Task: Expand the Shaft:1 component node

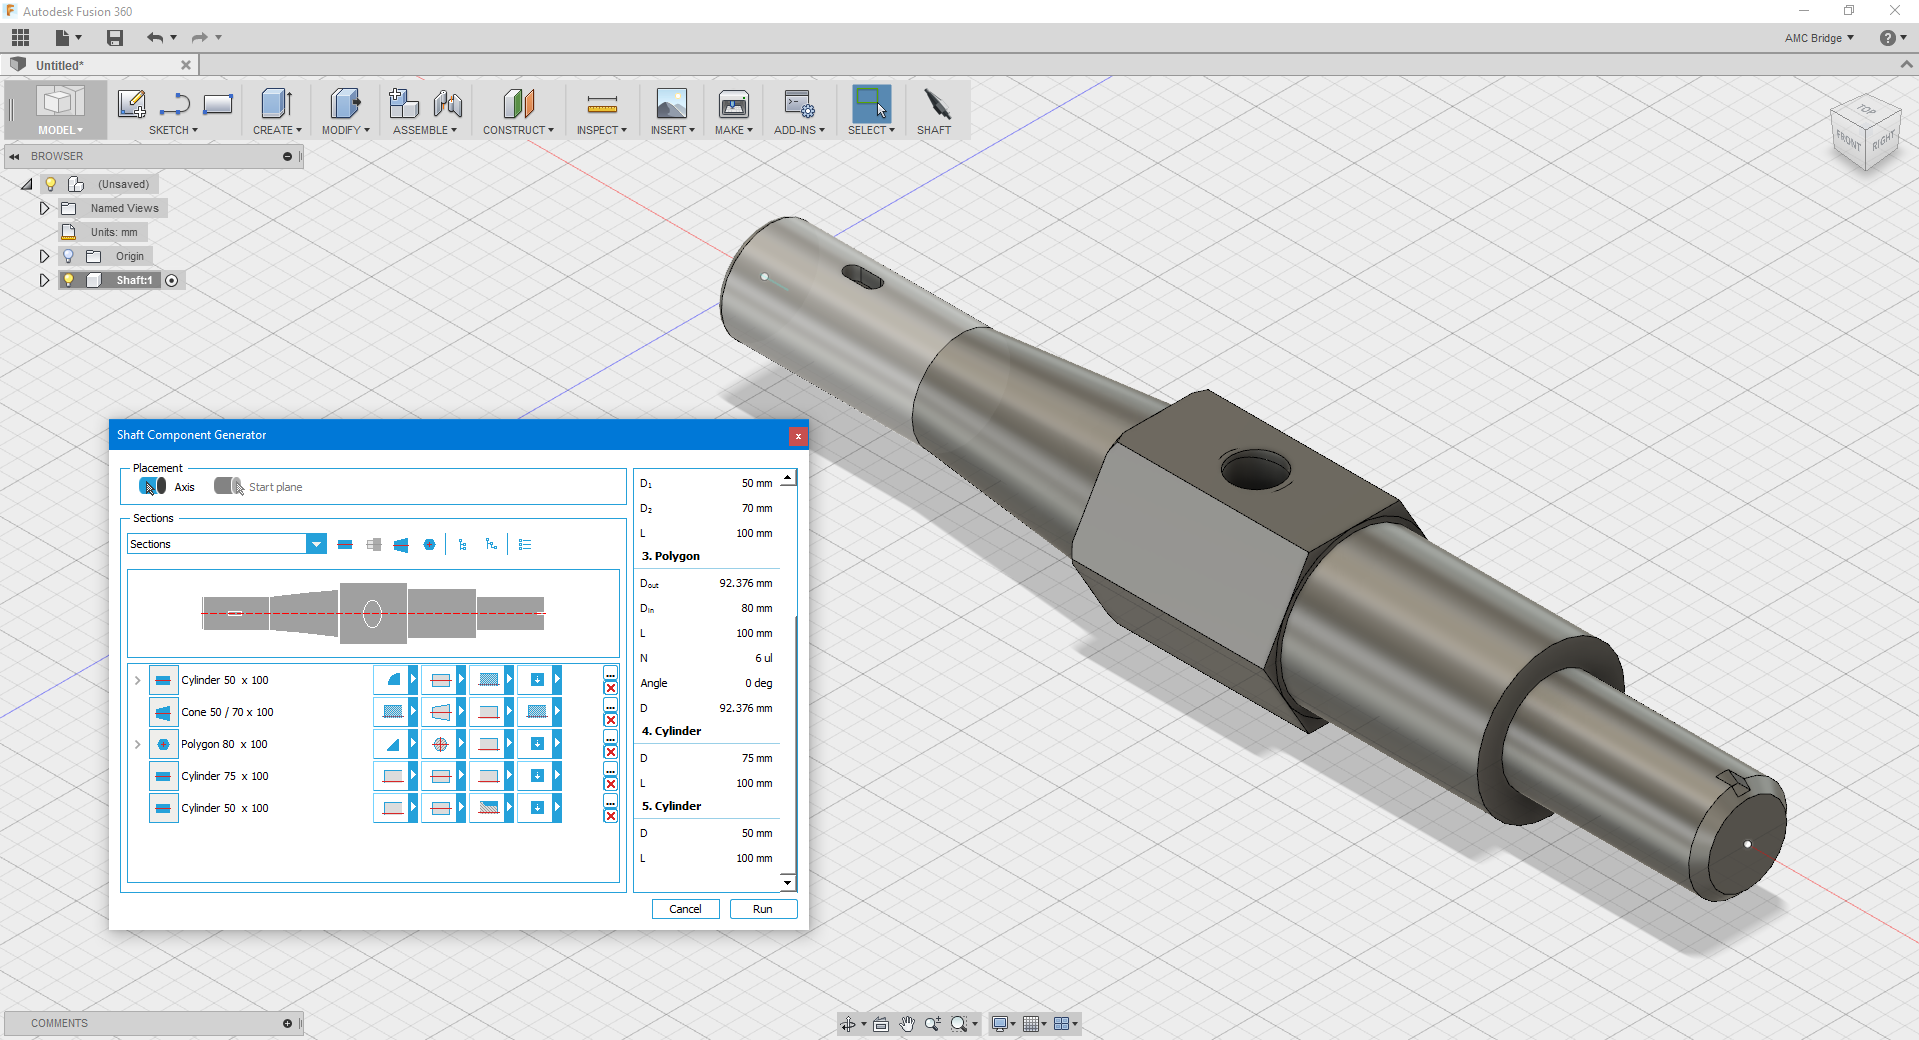Action: (x=44, y=280)
